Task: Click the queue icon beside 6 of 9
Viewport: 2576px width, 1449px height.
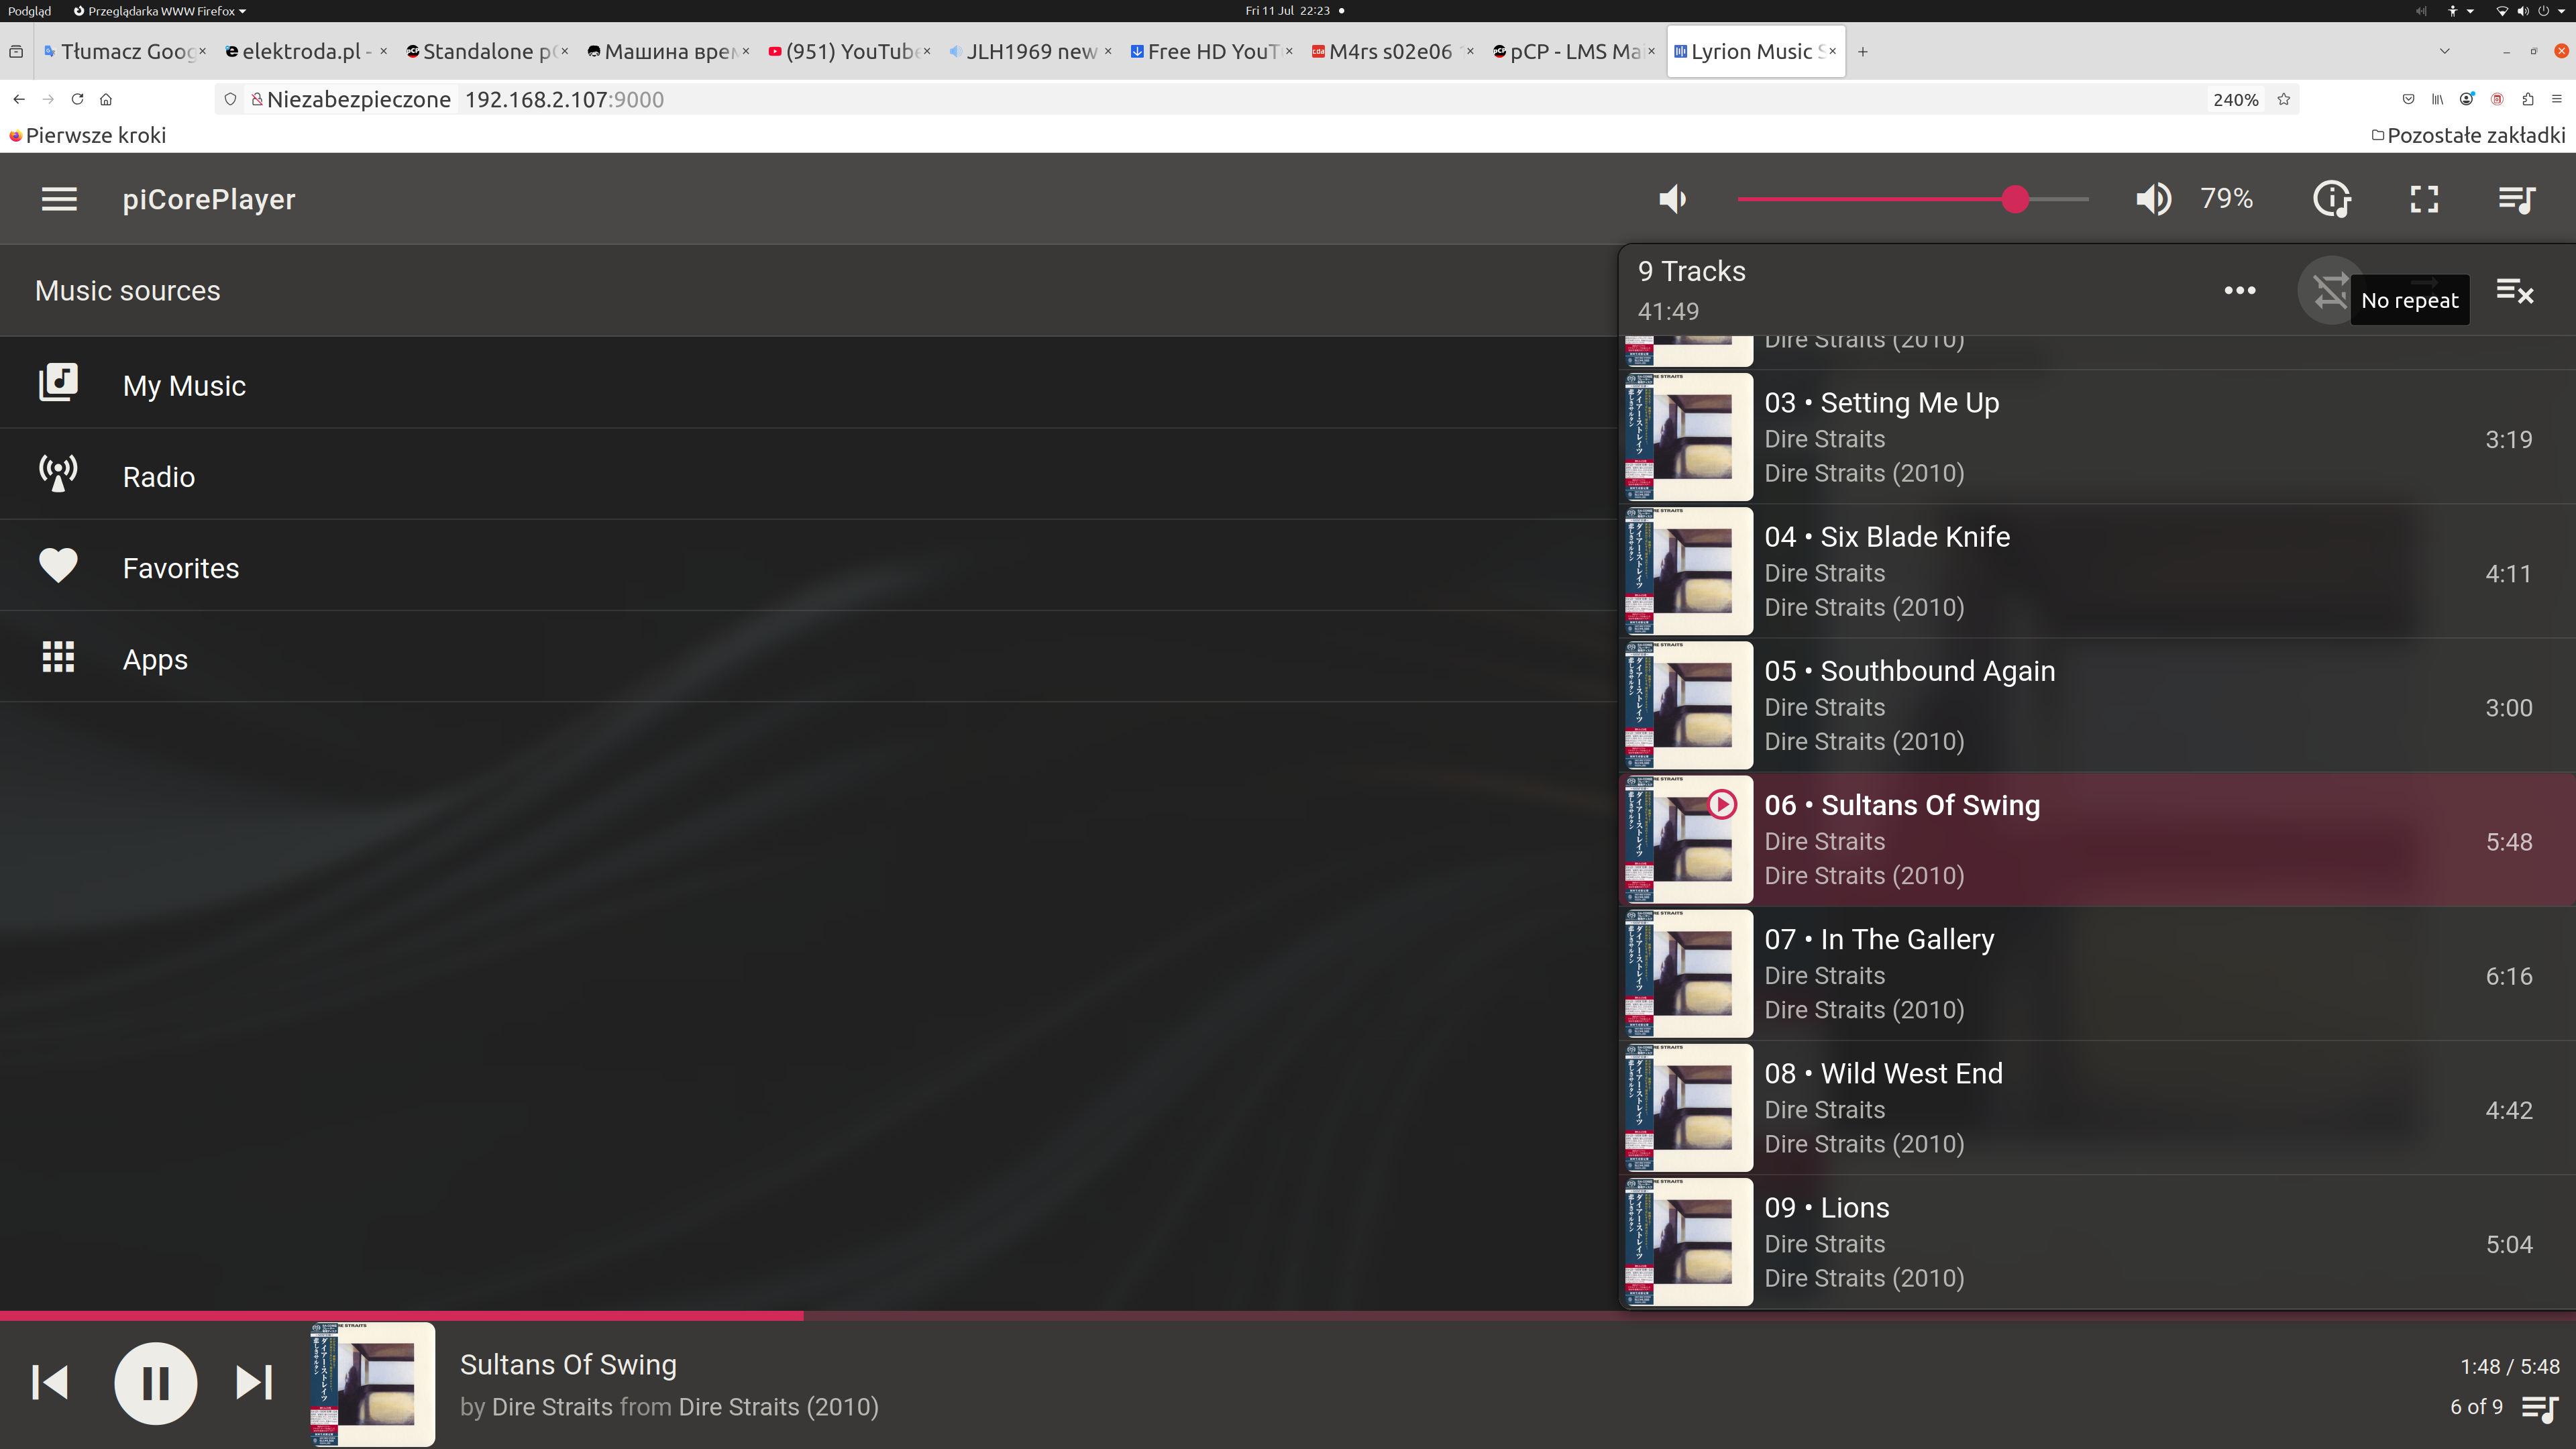Action: click(2539, 1408)
